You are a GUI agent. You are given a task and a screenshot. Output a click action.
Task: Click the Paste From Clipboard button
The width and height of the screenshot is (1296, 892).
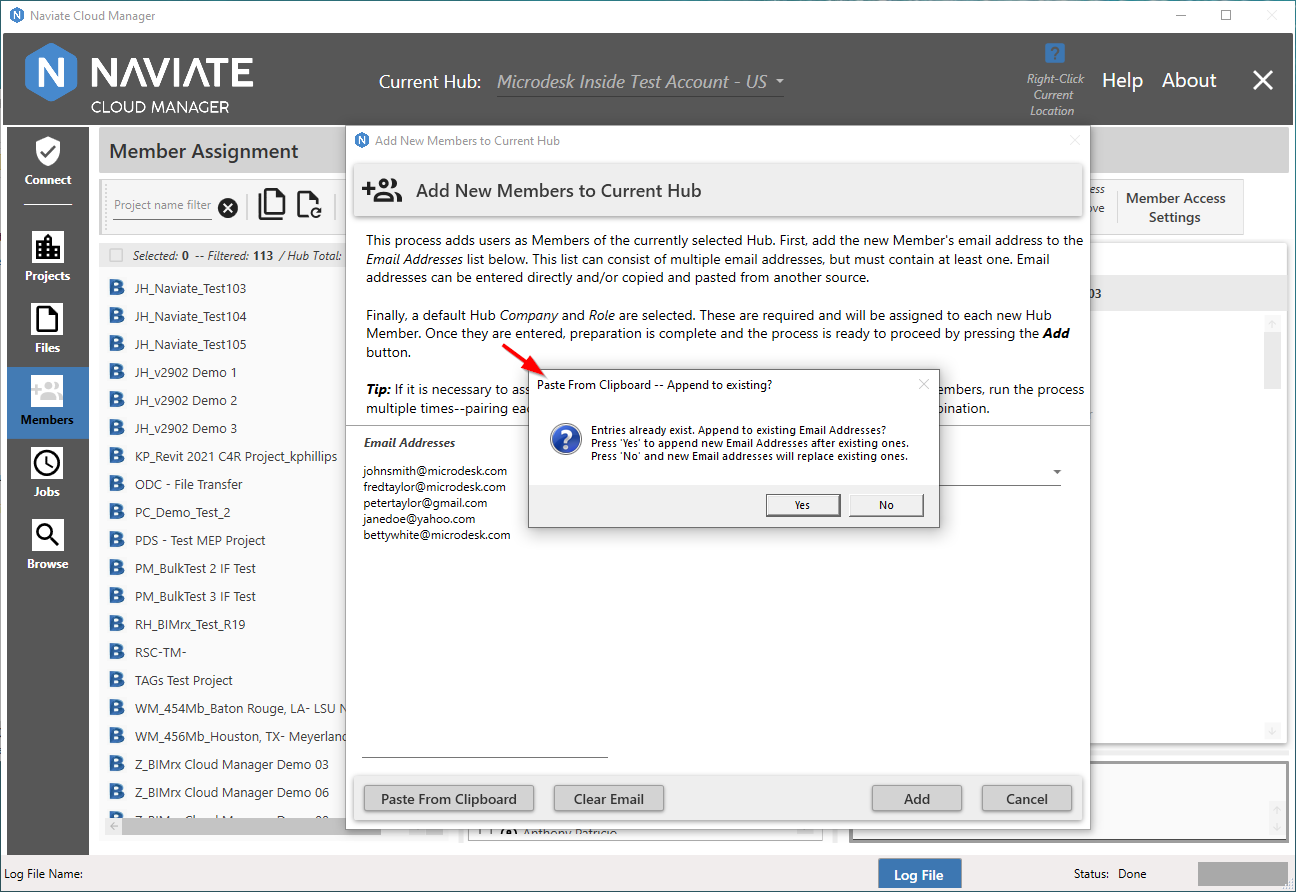[449, 799]
